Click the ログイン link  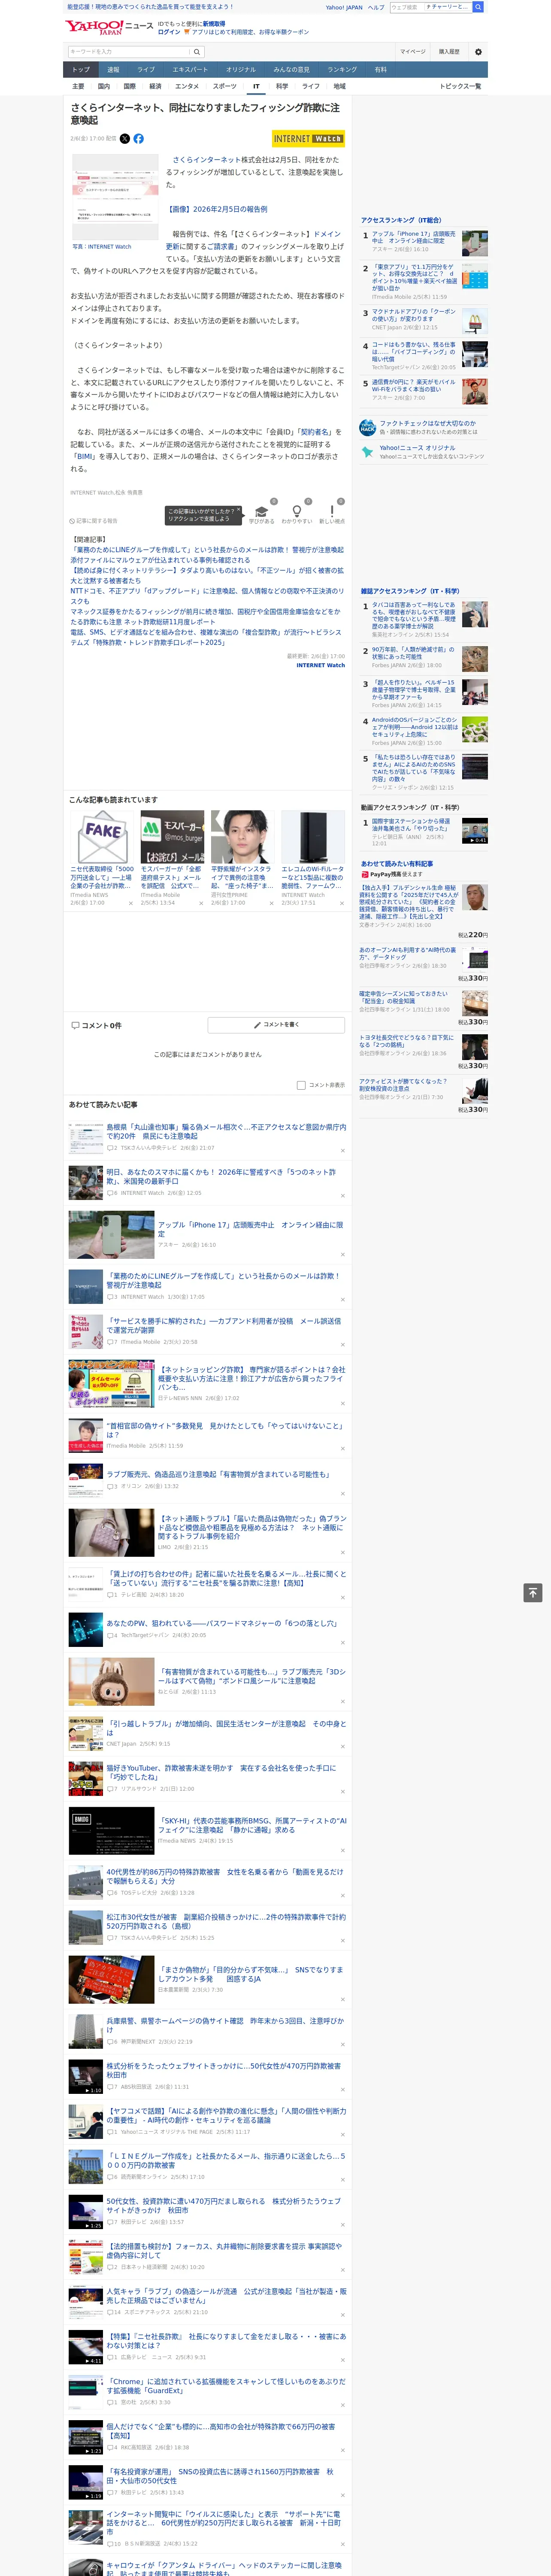tap(169, 32)
